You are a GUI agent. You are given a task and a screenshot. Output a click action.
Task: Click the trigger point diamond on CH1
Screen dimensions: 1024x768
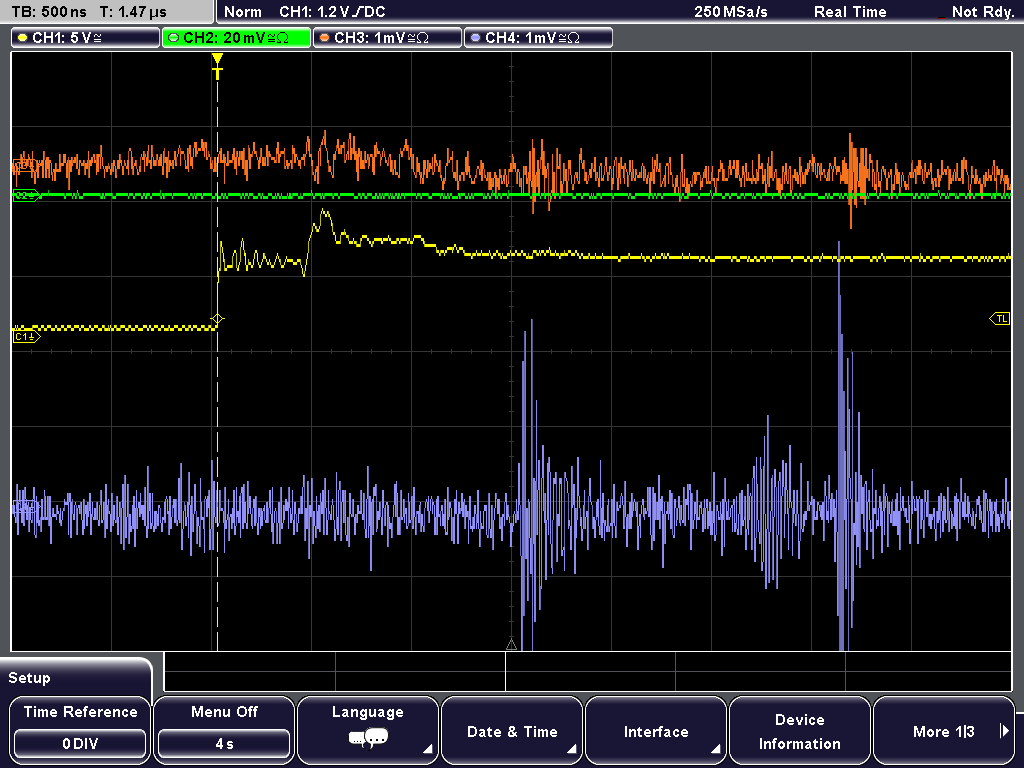(217, 319)
